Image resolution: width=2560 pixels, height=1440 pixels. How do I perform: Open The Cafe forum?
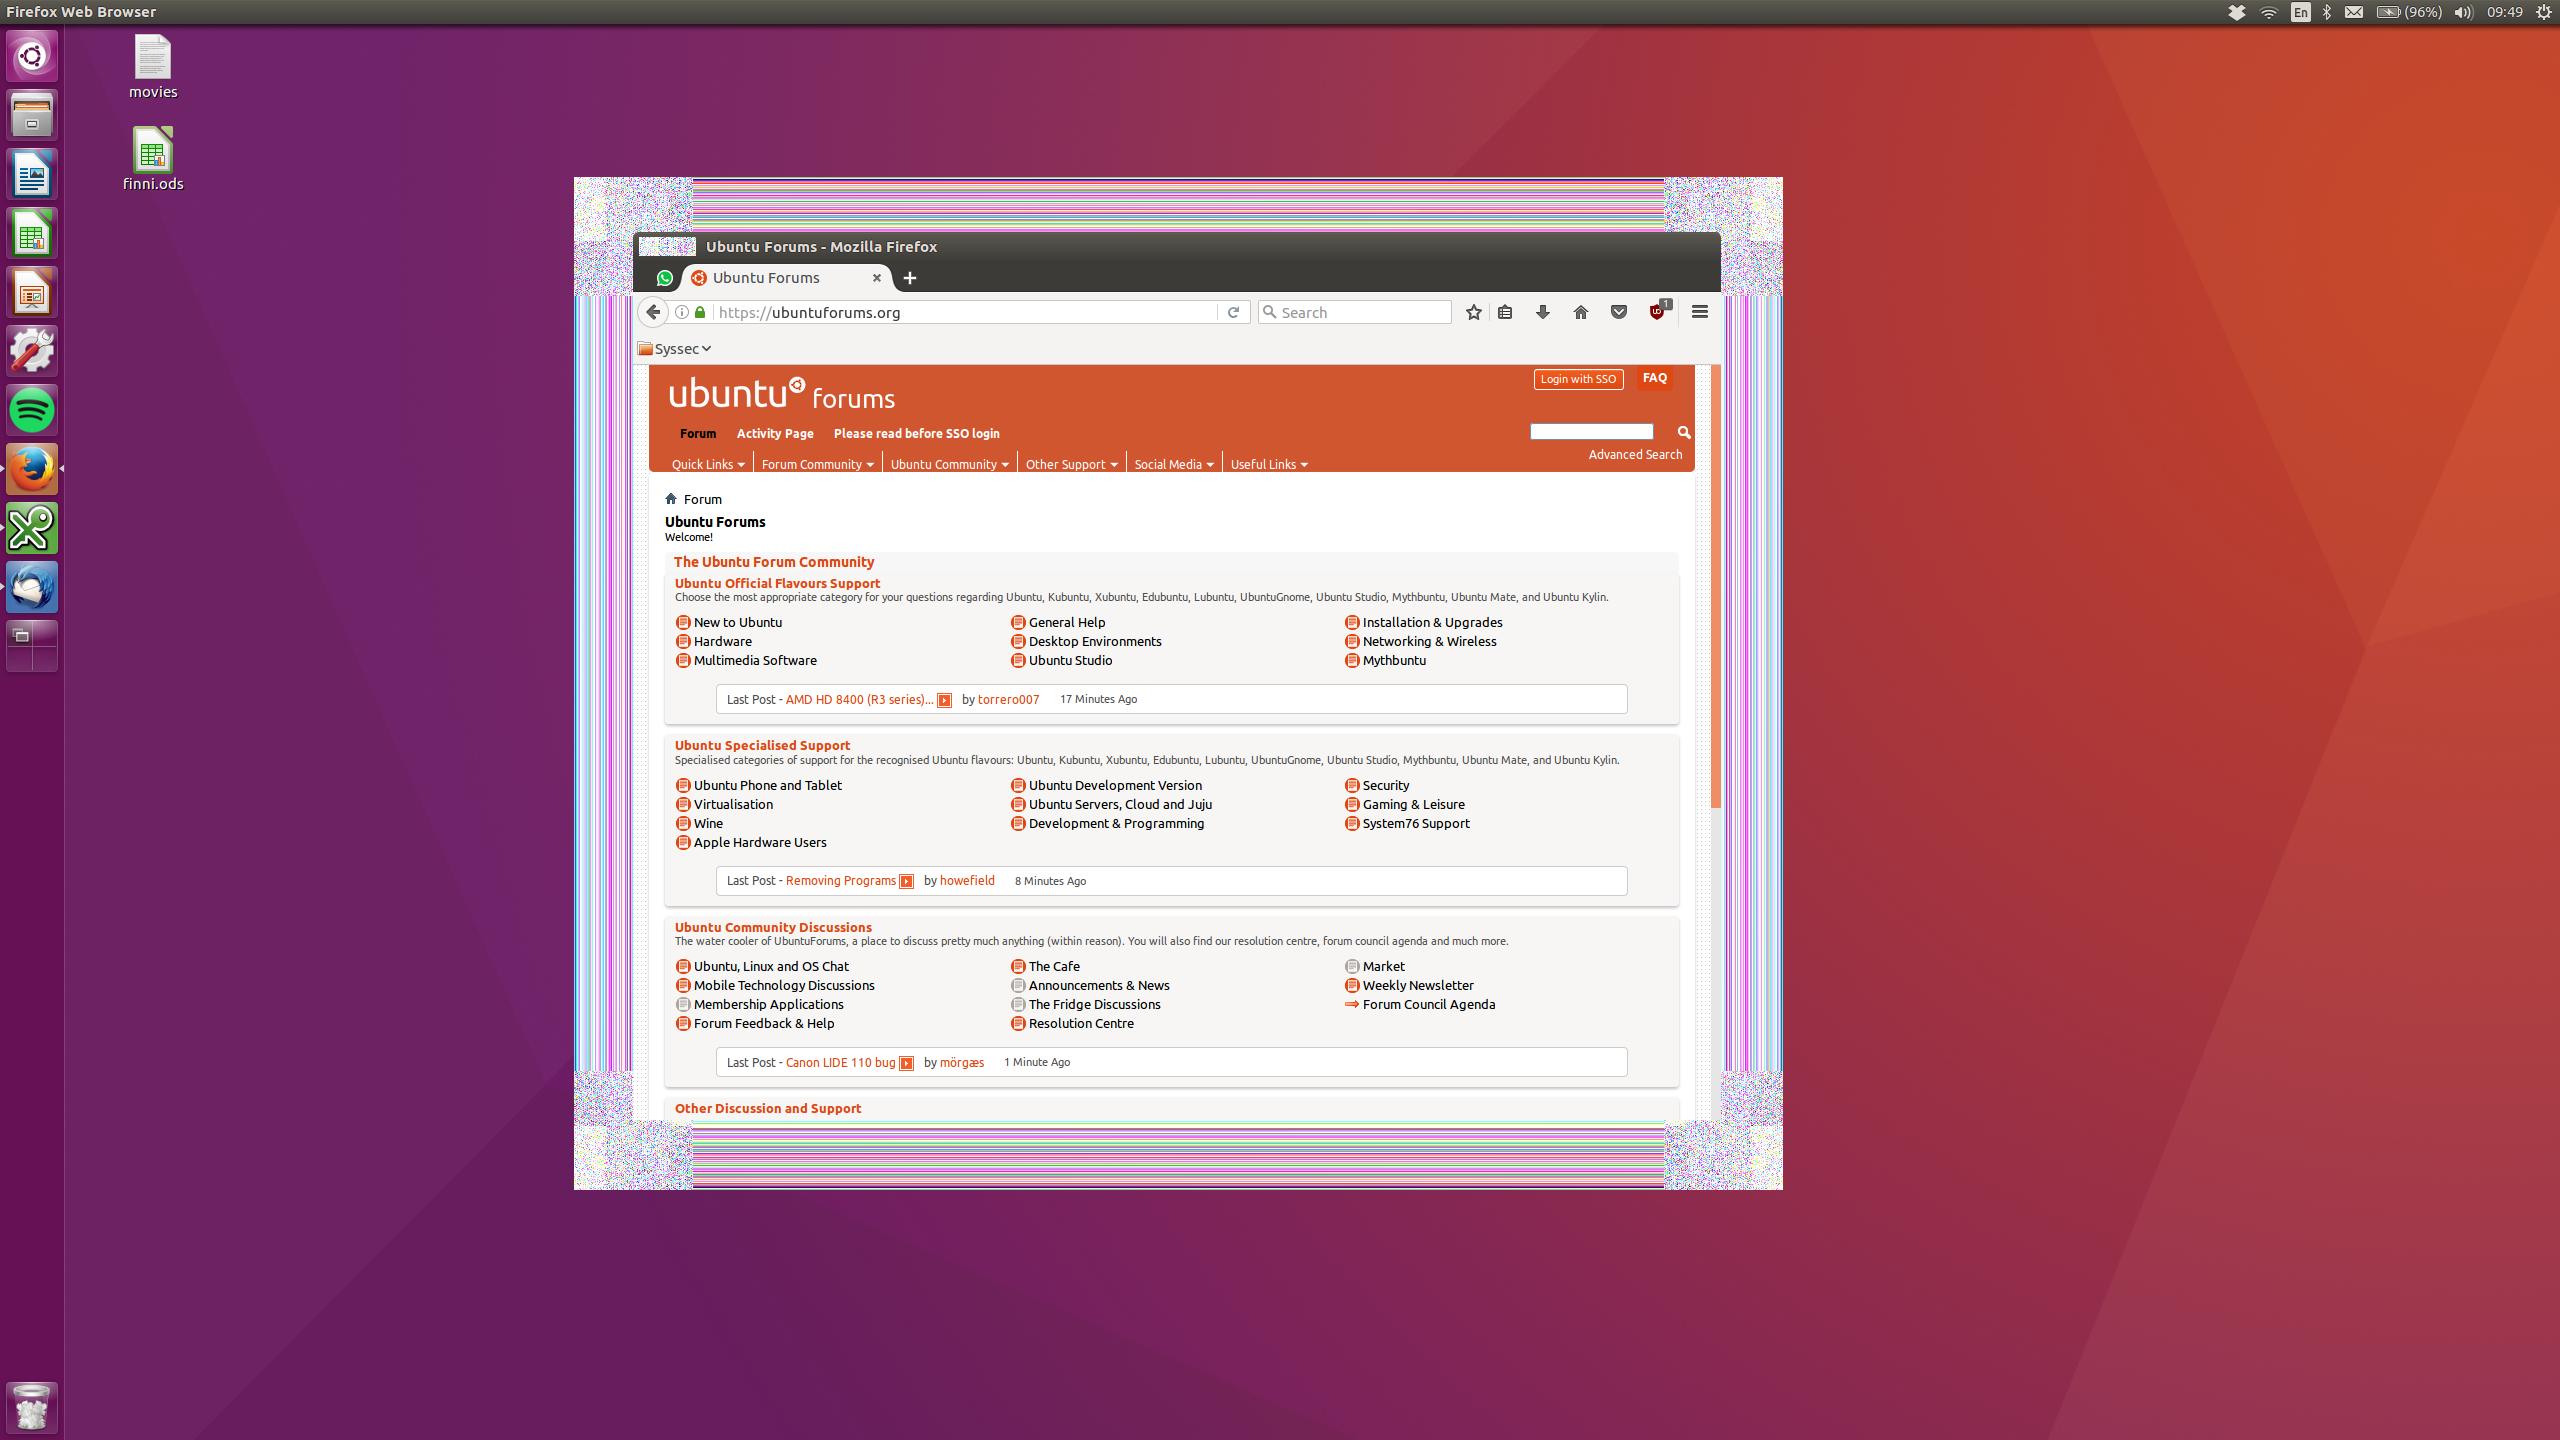pyautogui.click(x=1054, y=966)
